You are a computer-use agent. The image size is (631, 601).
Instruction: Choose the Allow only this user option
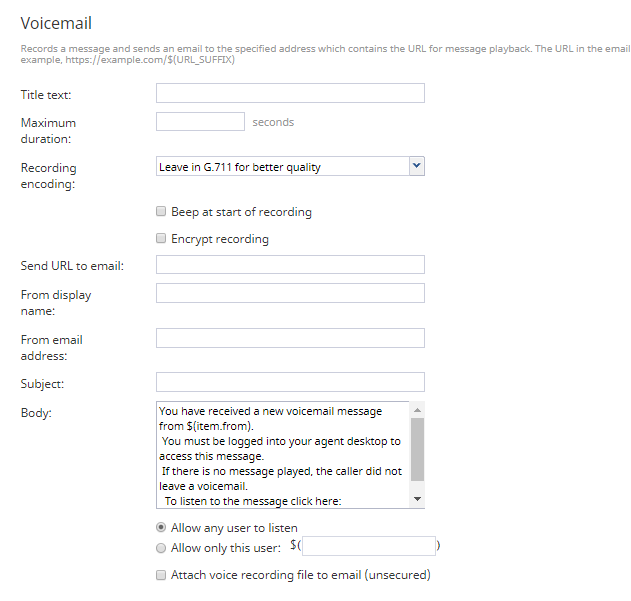click(161, 548)
